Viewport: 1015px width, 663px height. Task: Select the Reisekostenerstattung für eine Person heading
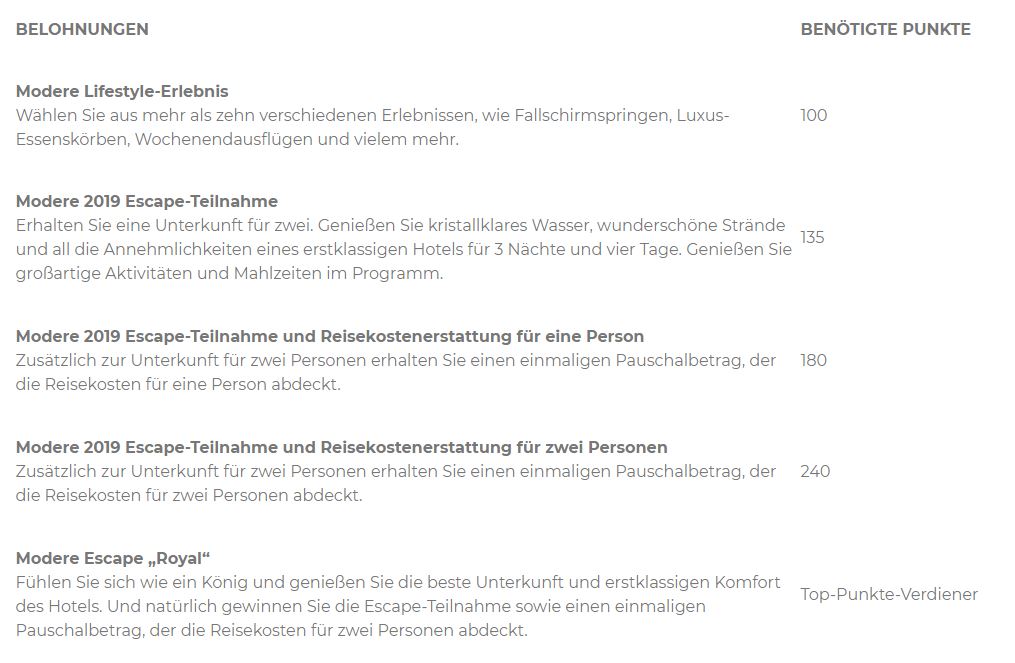(330, 337)
